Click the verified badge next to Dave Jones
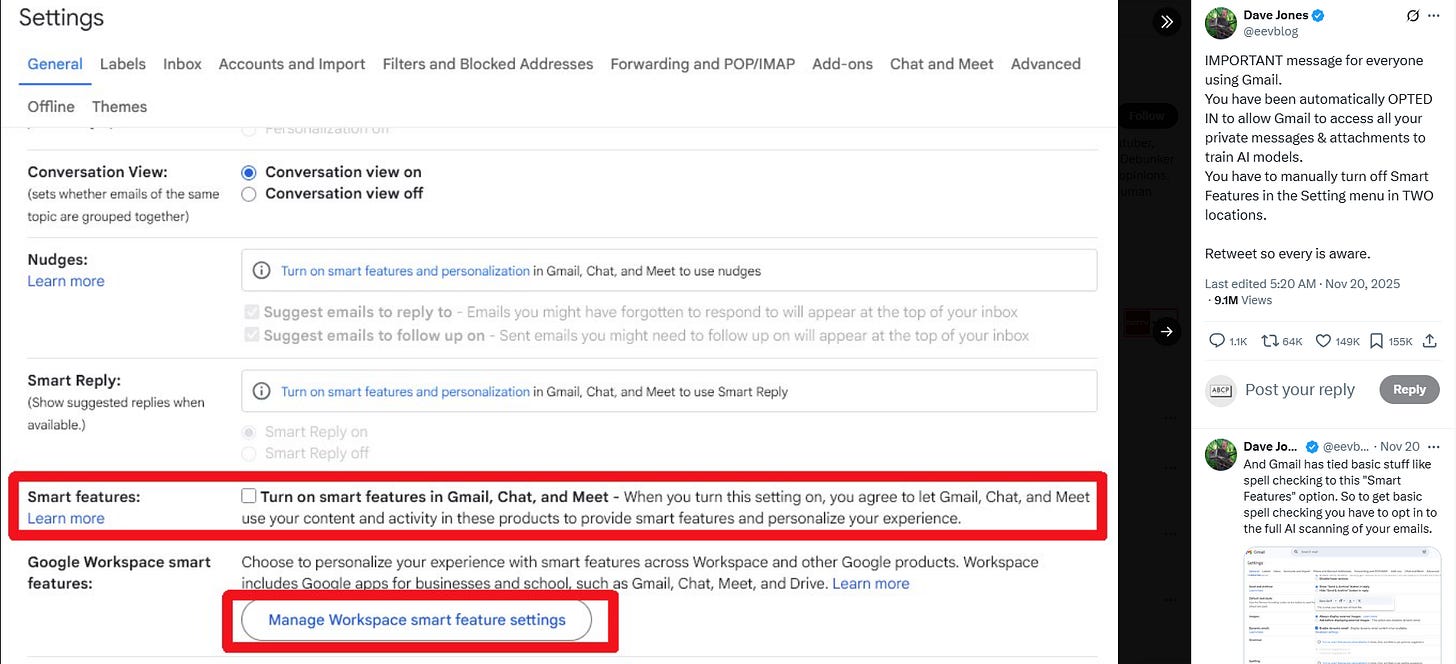 [1319, 16]
